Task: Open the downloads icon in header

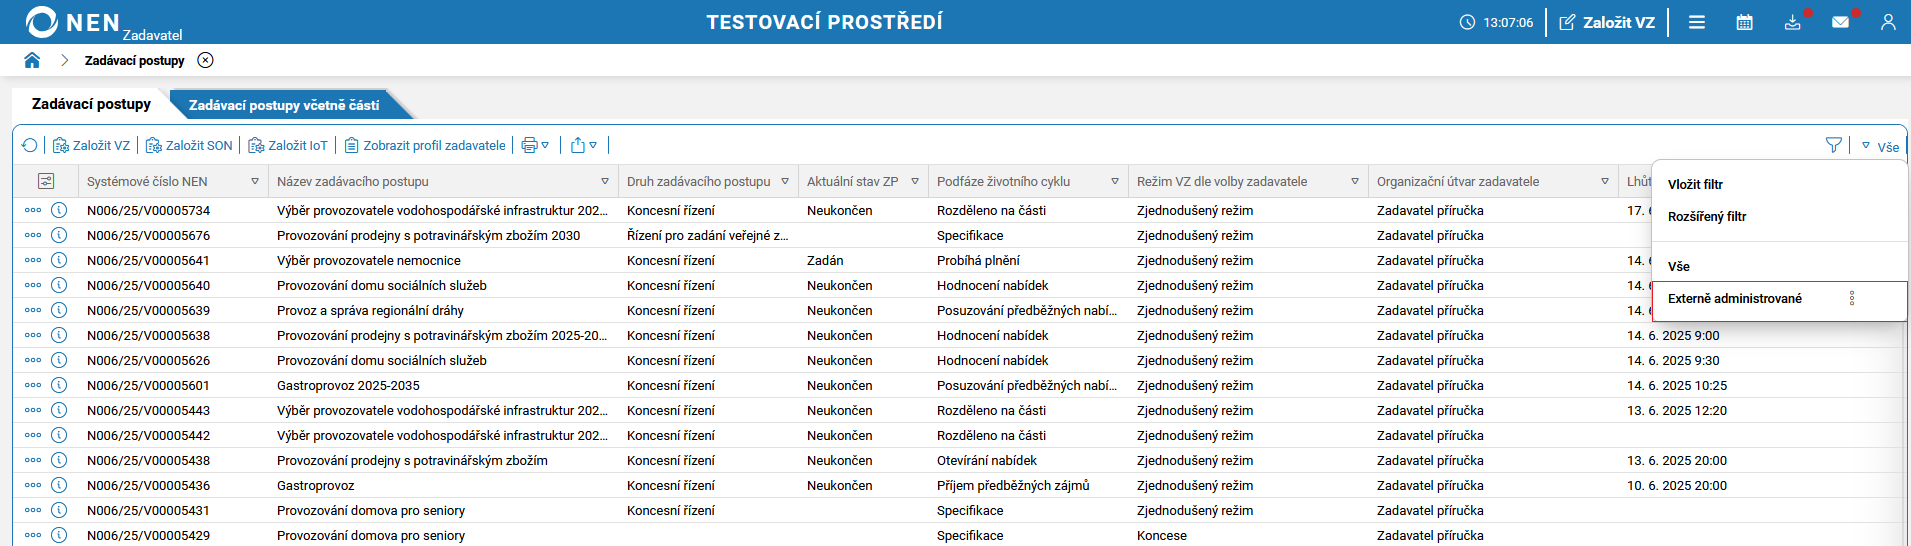Action: point(1793,22)
